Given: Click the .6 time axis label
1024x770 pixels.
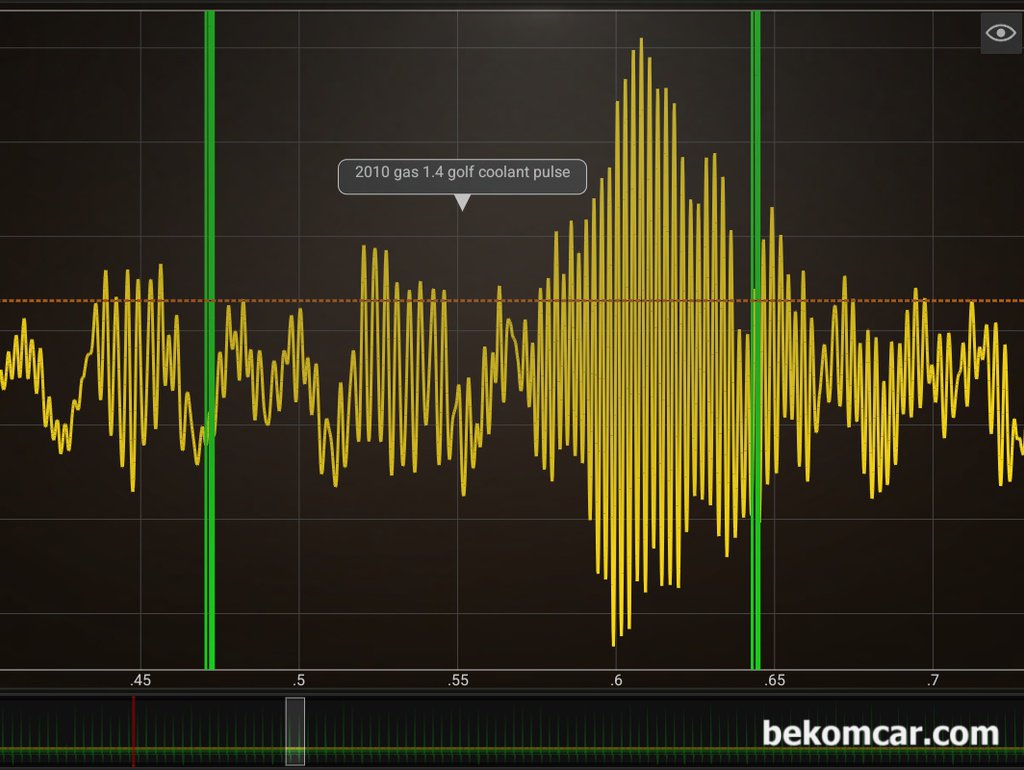Looking at the screenshot, I should [x=616, y=681].
